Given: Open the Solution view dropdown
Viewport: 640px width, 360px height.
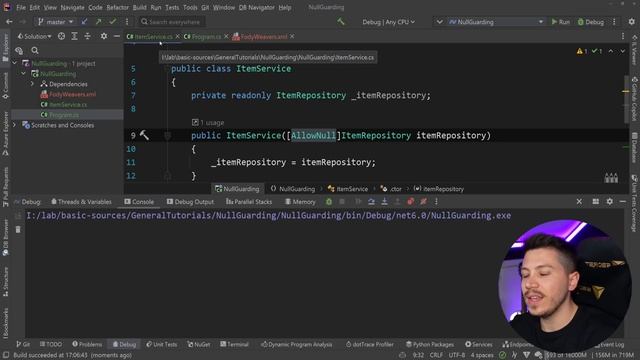Looking at the screenshot, I should click(34, 36).
